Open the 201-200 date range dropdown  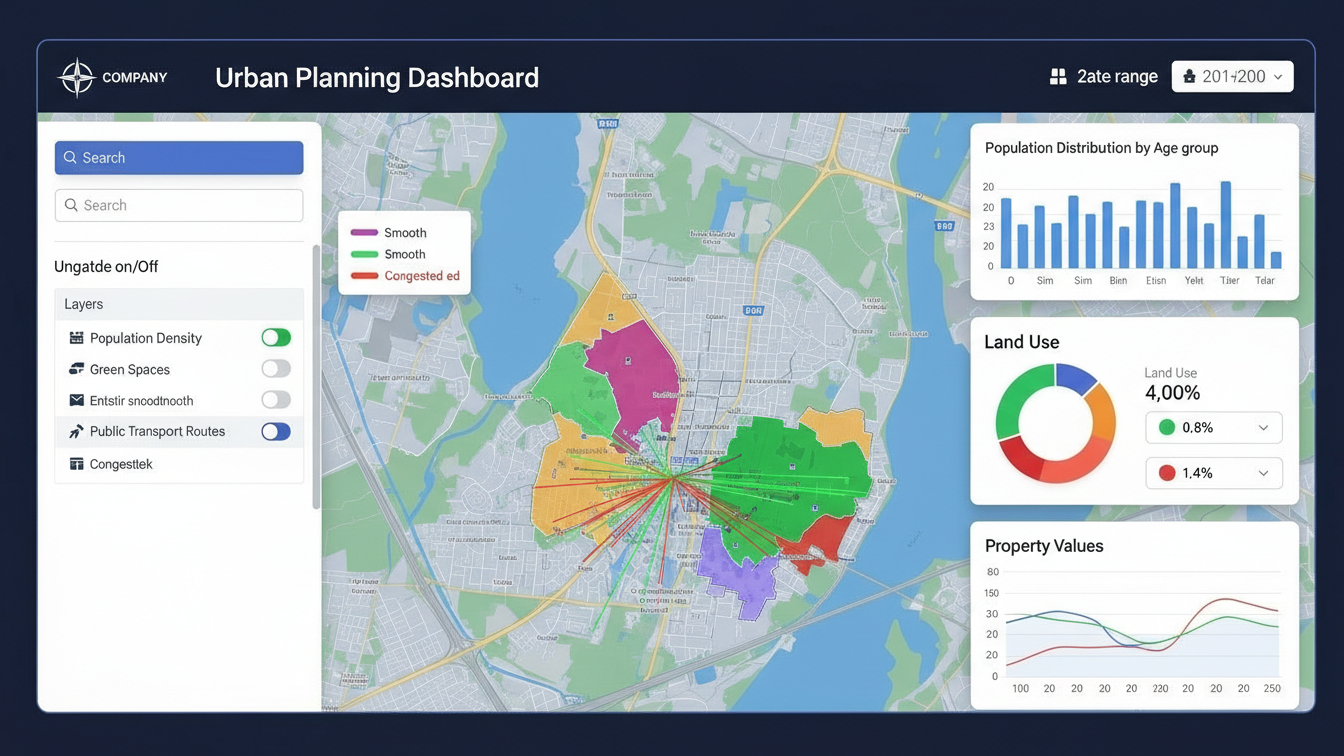coord(1233,75)
